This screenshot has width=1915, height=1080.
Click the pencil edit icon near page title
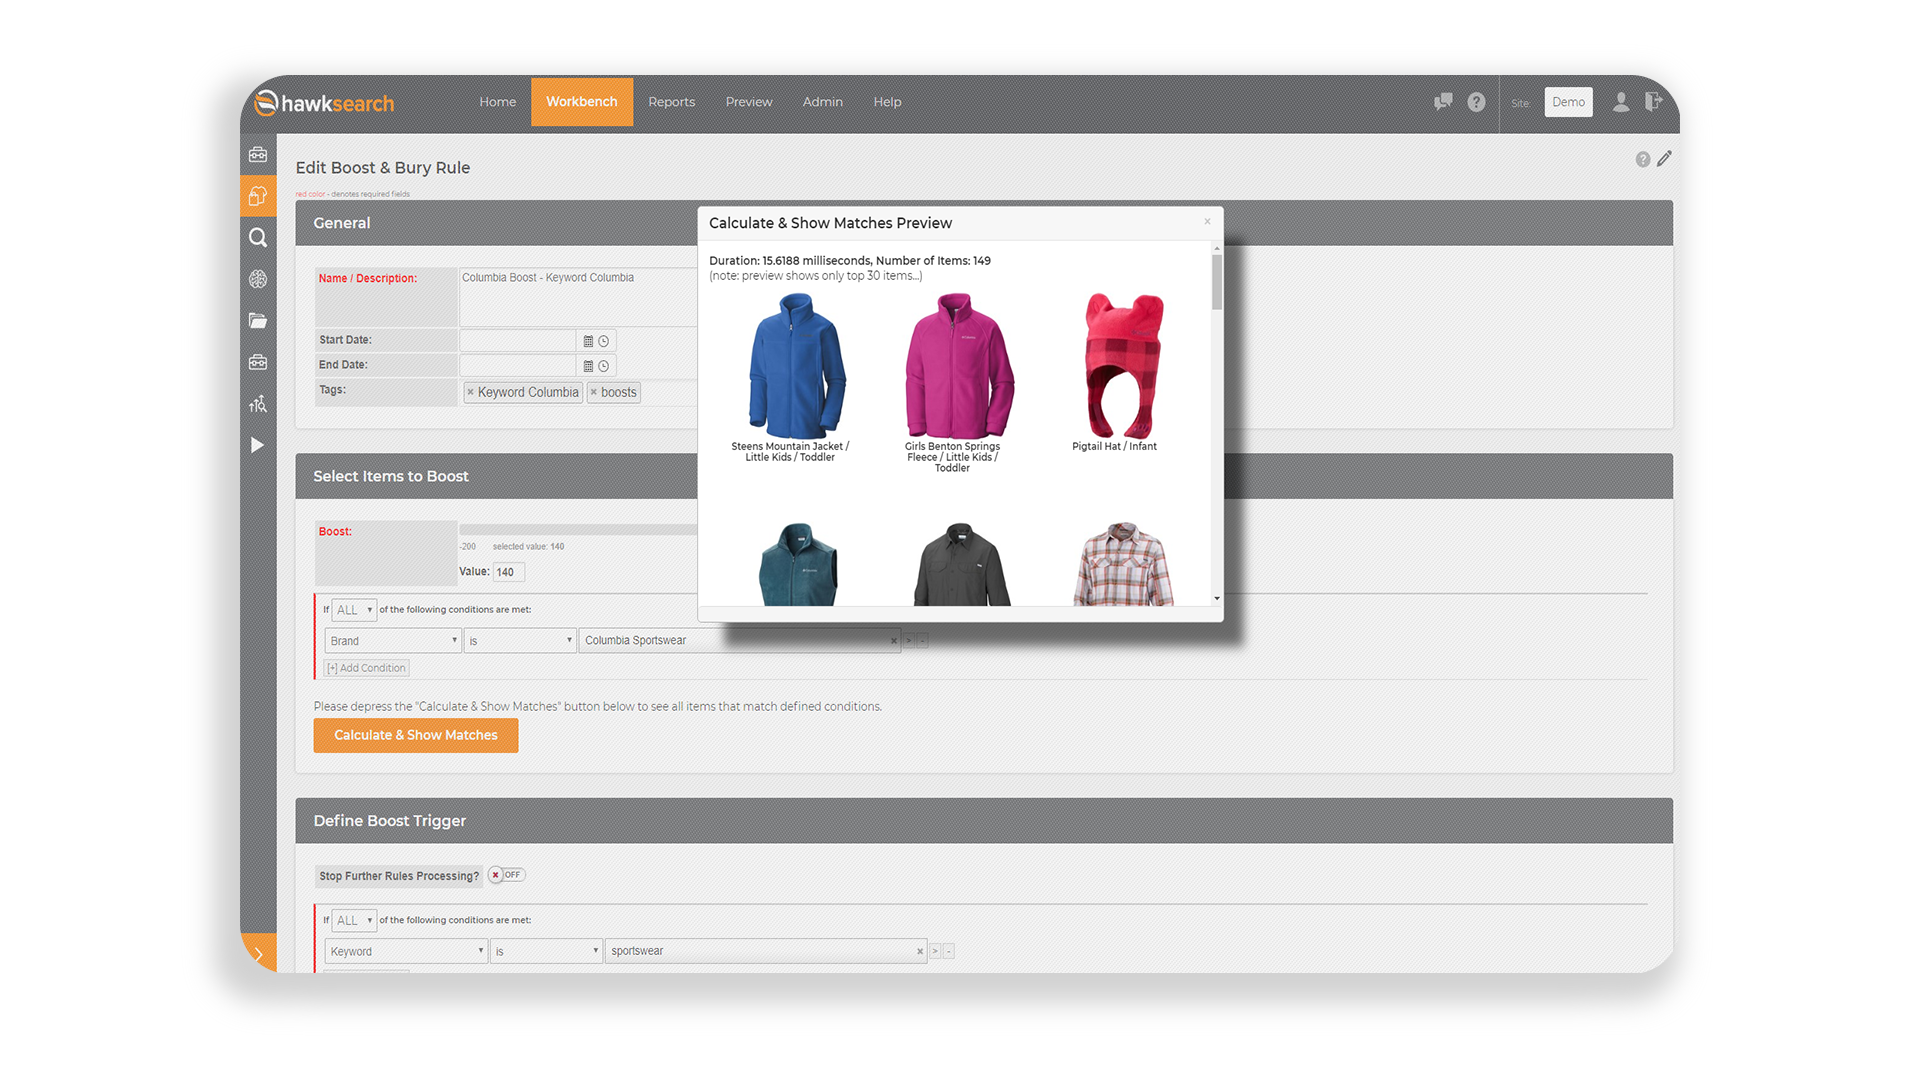click(x=1664, y=159)
